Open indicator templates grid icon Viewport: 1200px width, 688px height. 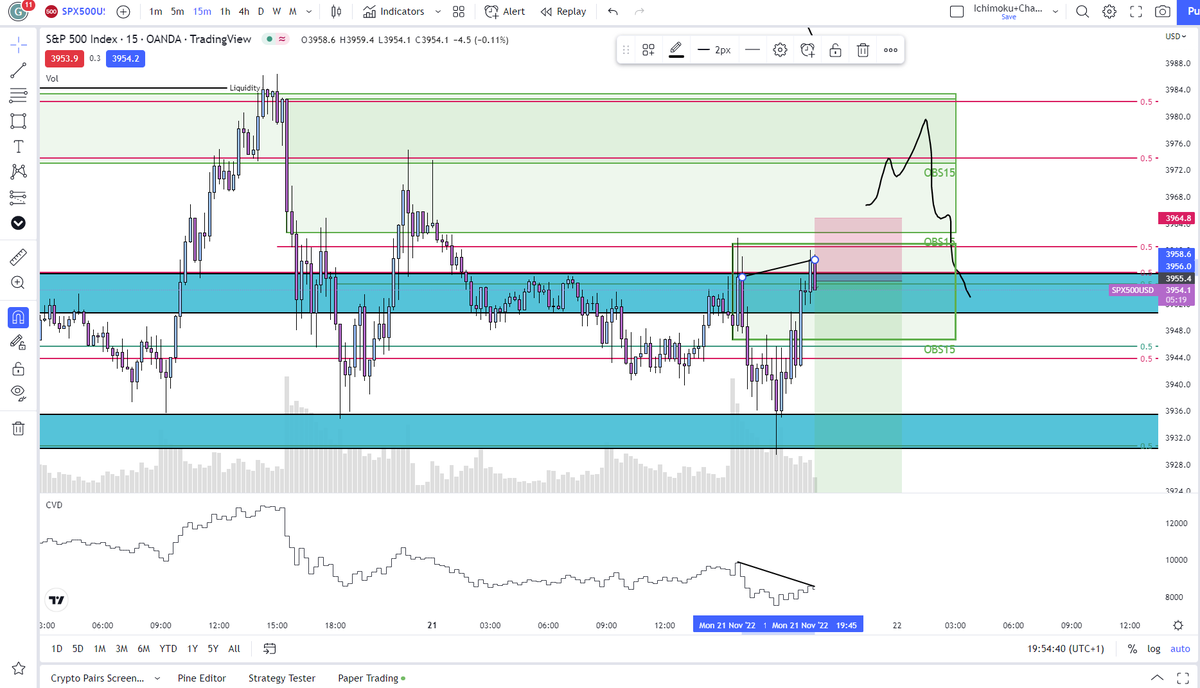pyautogui.click(x=458, y=12)
